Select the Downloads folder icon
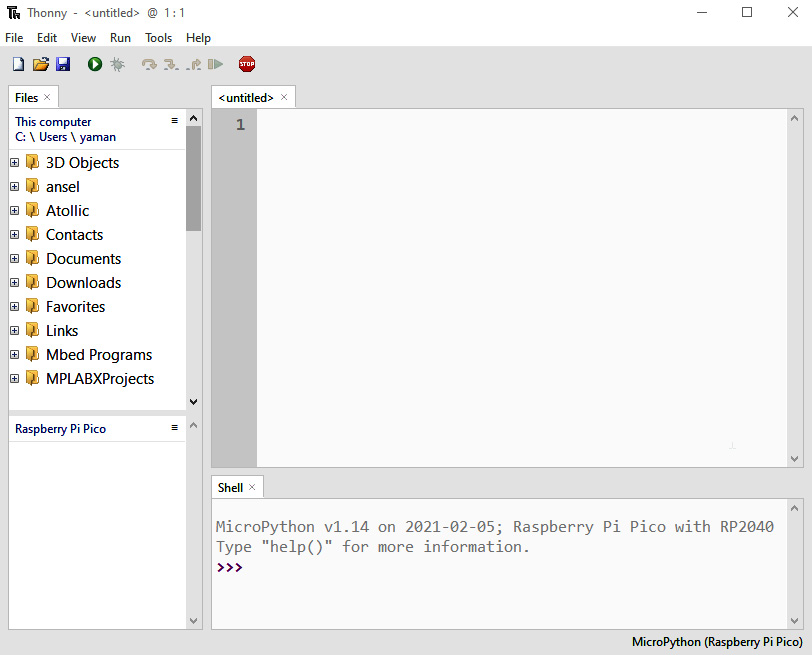Screen dimensions: 812x655 33,282
